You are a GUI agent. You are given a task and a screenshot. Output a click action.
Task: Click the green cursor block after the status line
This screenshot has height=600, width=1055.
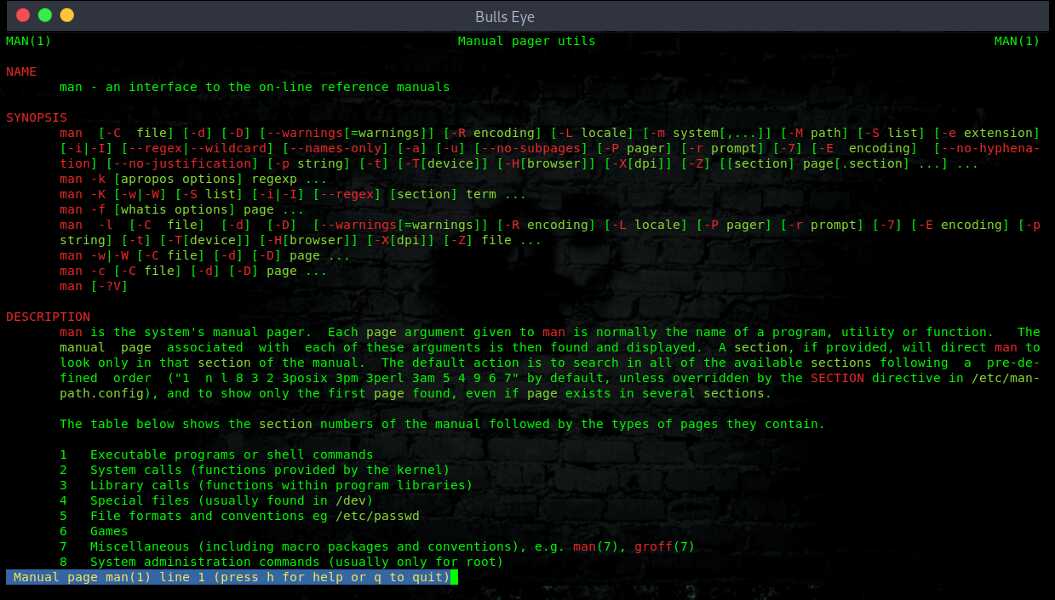(454, 577)
